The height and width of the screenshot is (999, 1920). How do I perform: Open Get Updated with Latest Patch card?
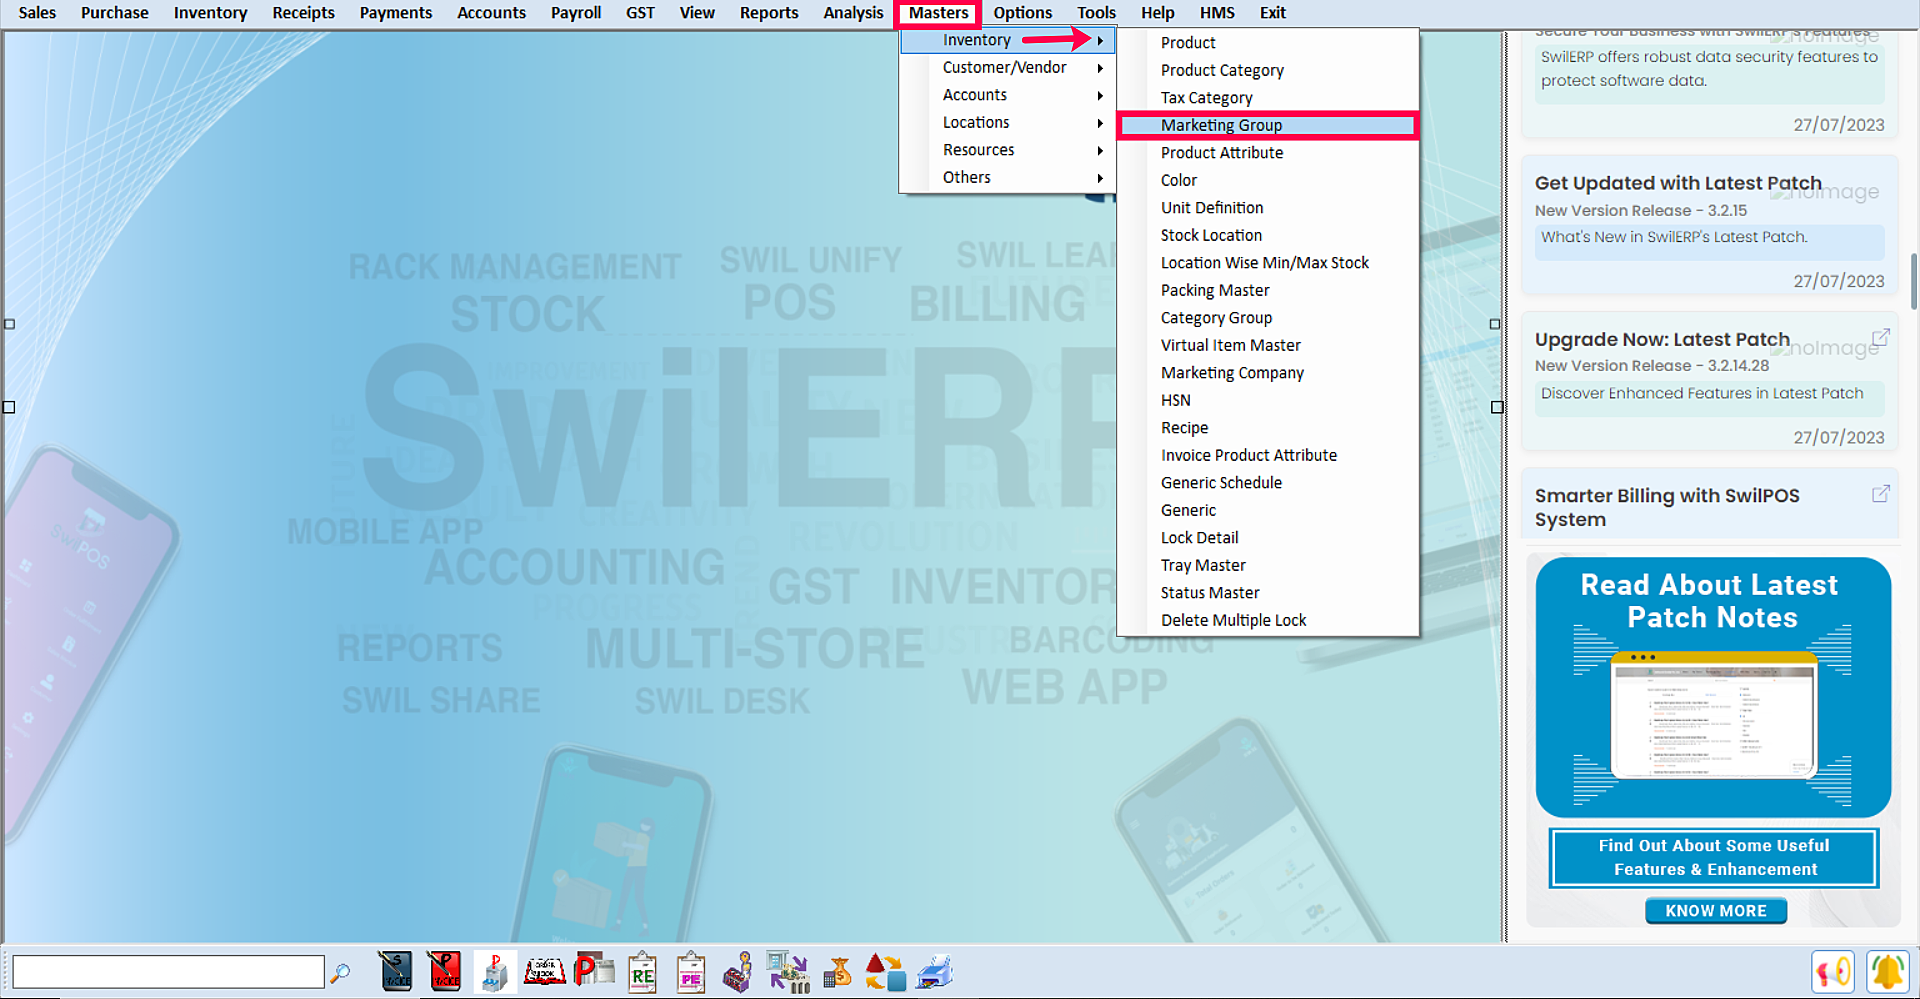coord(1710,225)
